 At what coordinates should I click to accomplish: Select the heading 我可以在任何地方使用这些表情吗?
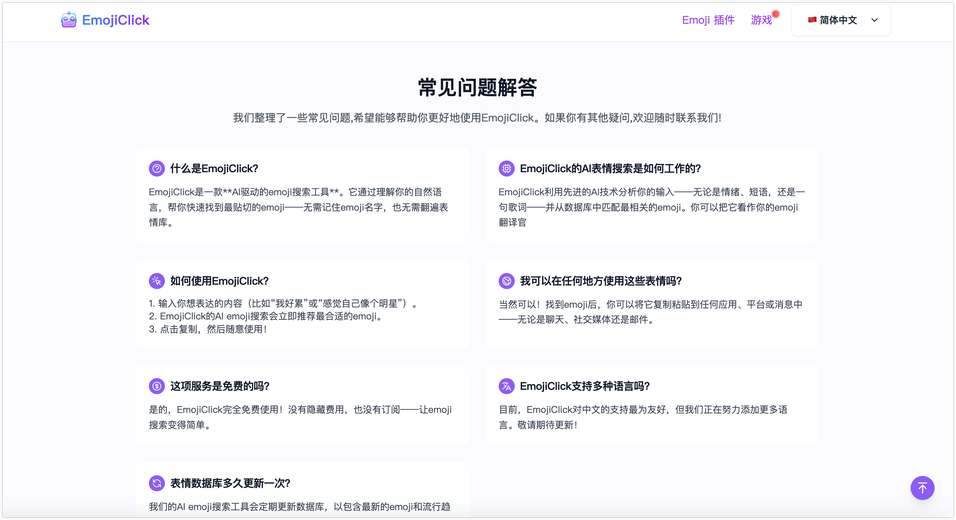[x=601, y=281]
